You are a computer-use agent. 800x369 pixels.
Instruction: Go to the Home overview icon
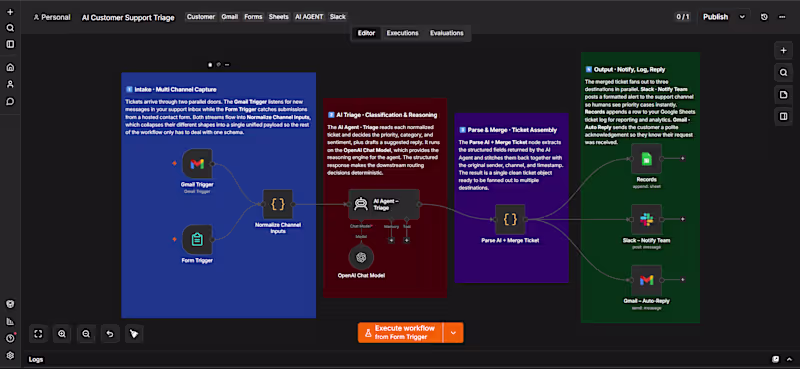pos(10,67)
